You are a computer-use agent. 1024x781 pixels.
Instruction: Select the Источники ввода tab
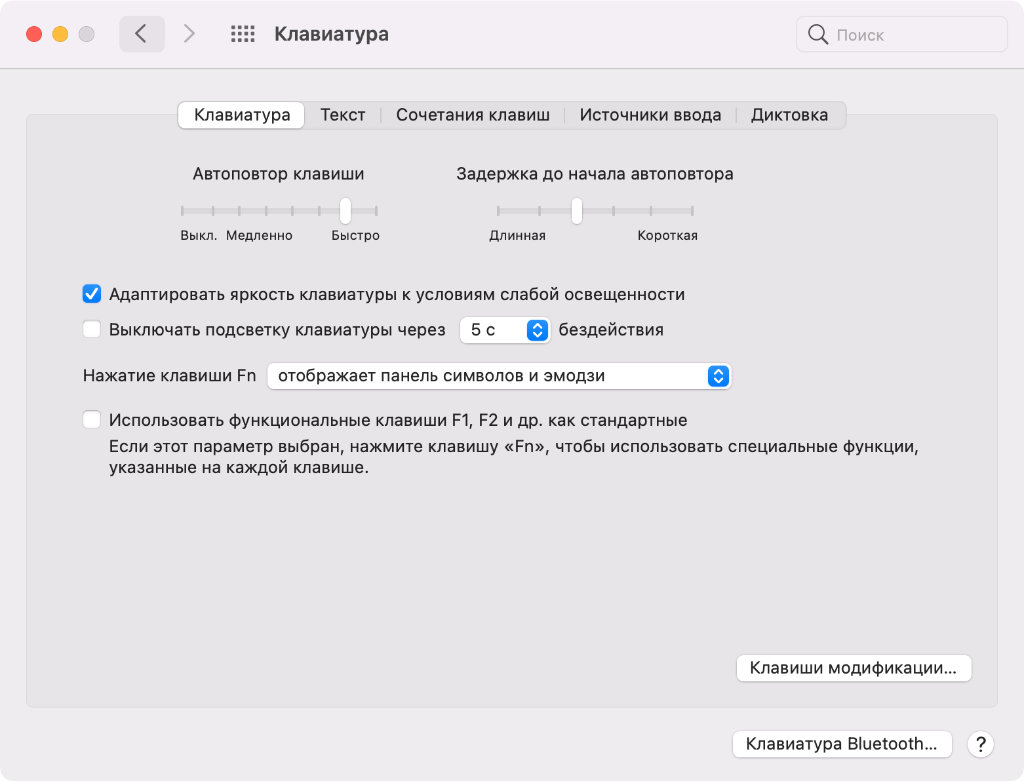click(650, 115)
